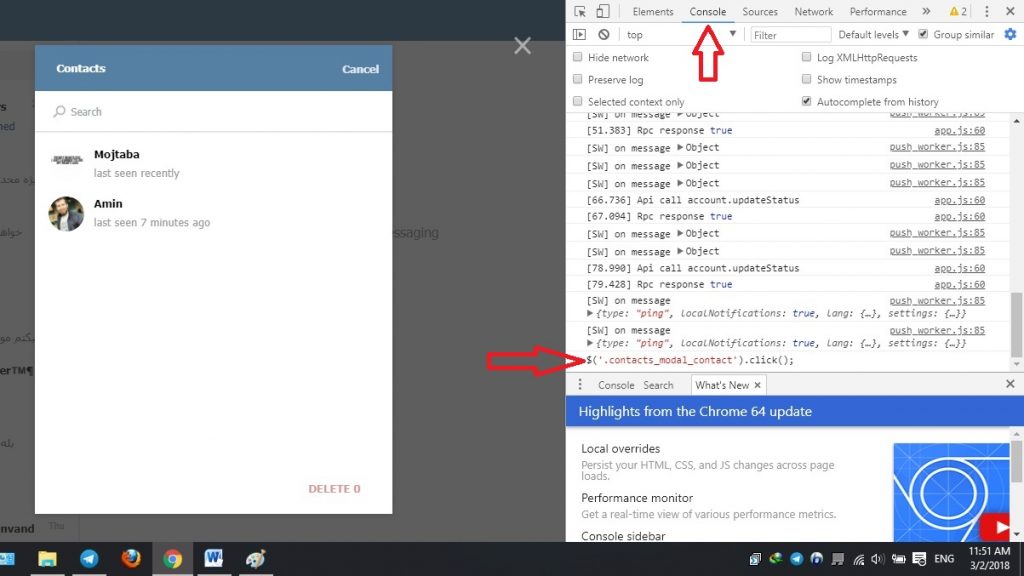Uncheck Autocomplete from history
The width and height of the screenshot is (1024, 576).
(807, 102)
